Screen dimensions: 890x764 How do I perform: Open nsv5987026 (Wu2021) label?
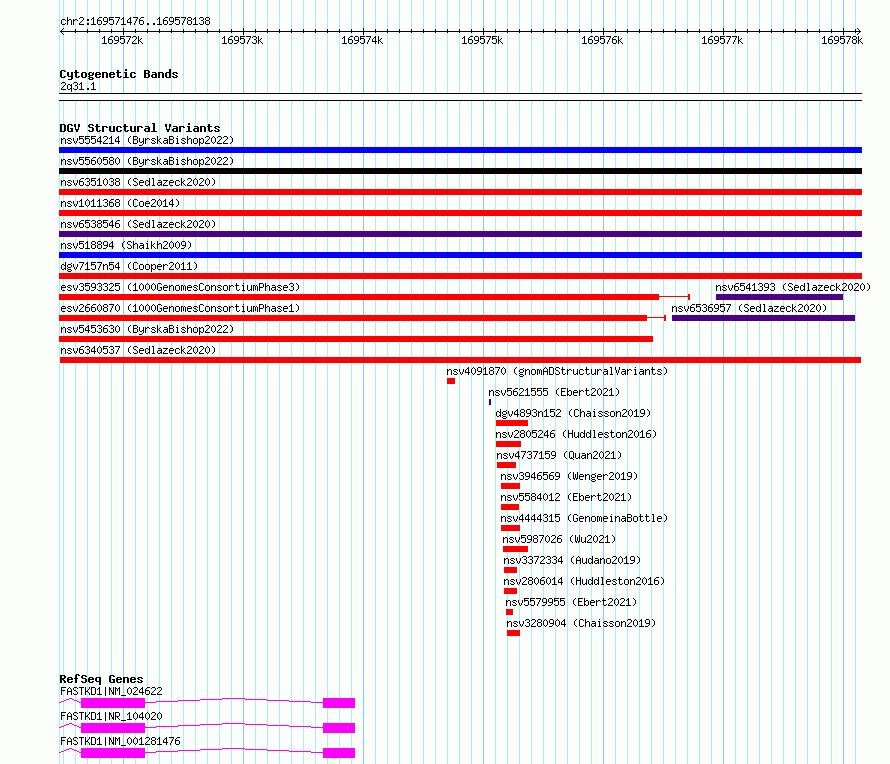point(559,539)
